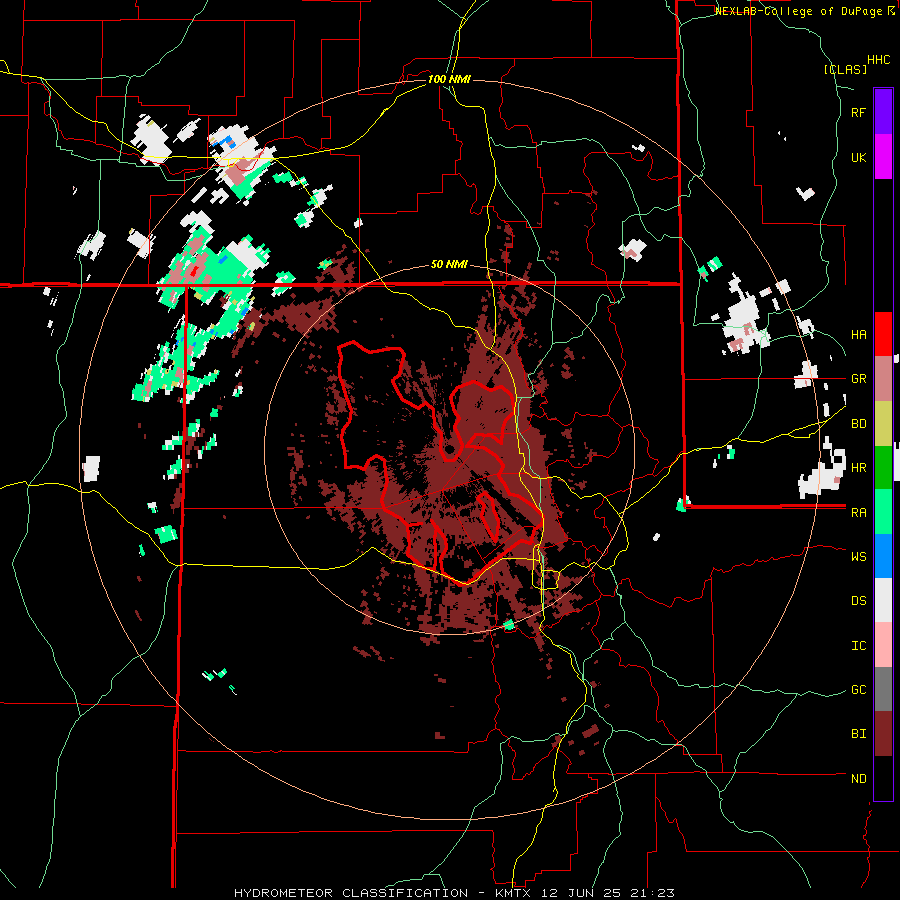
Task: Select the GR legend label
Action: [858, 379]
